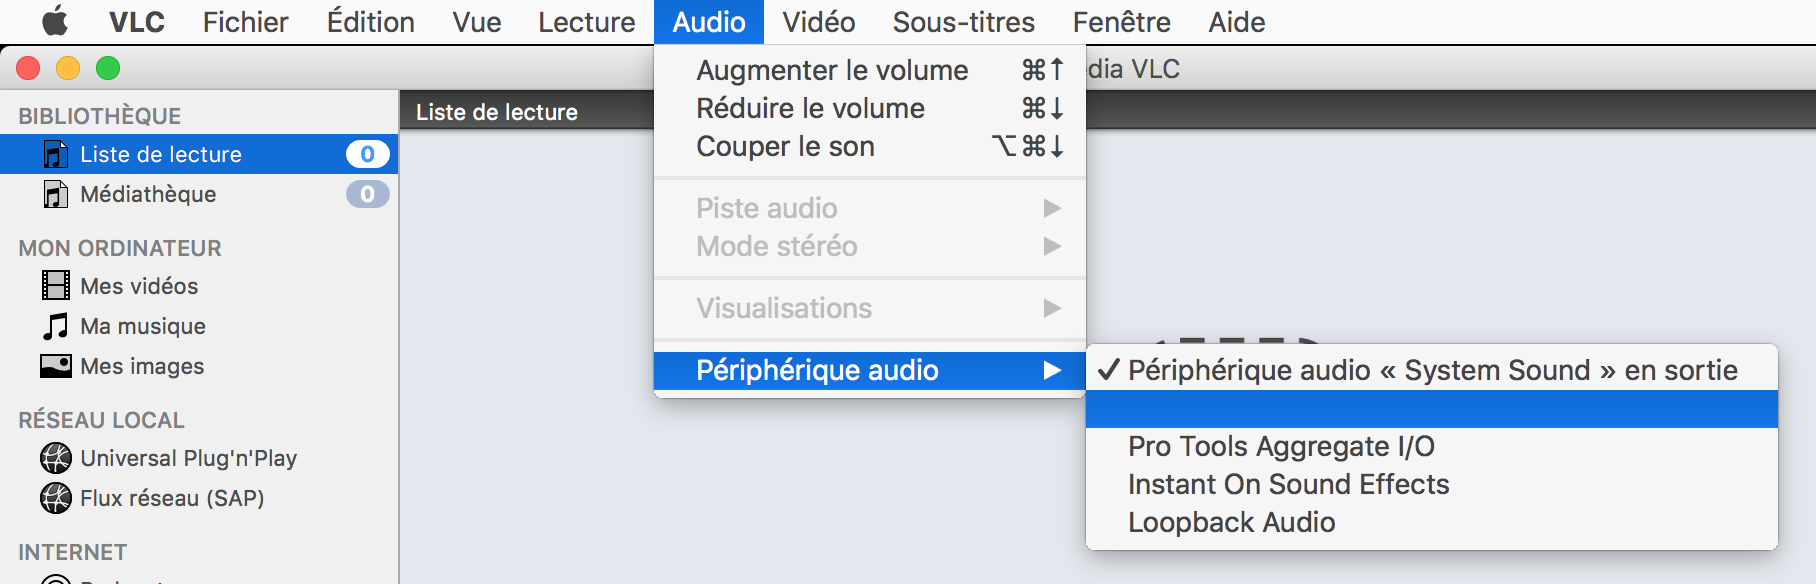
Task: Open Mes vidéos via film icon
Action: [56, 286]
